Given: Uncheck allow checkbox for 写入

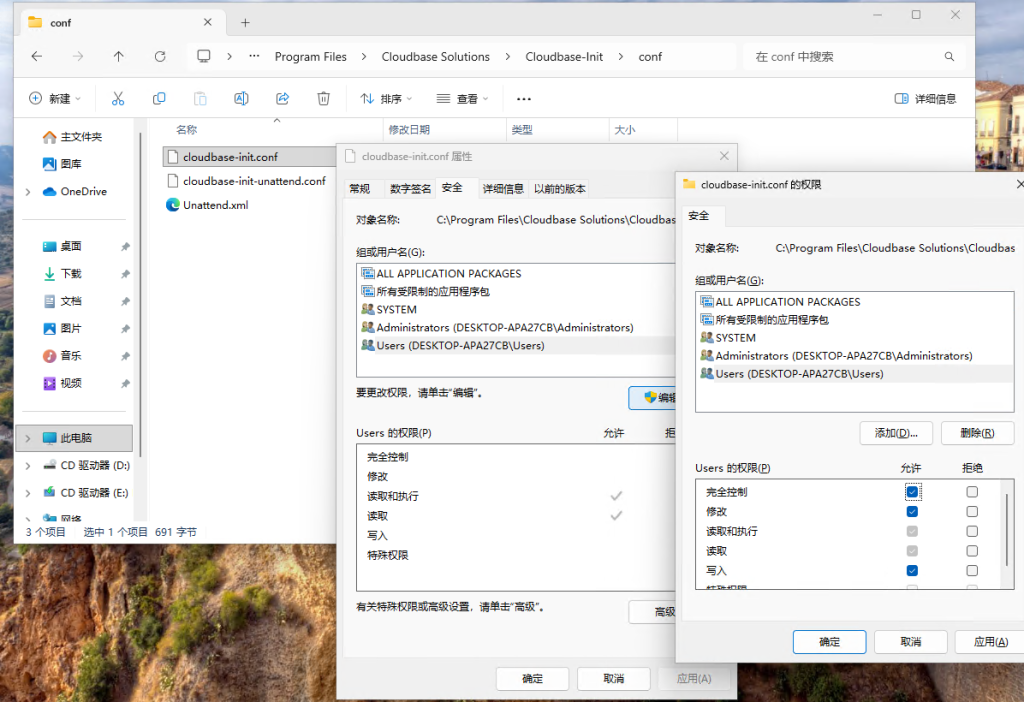Looking at the screenshot, I should click(x=912, y=571).
